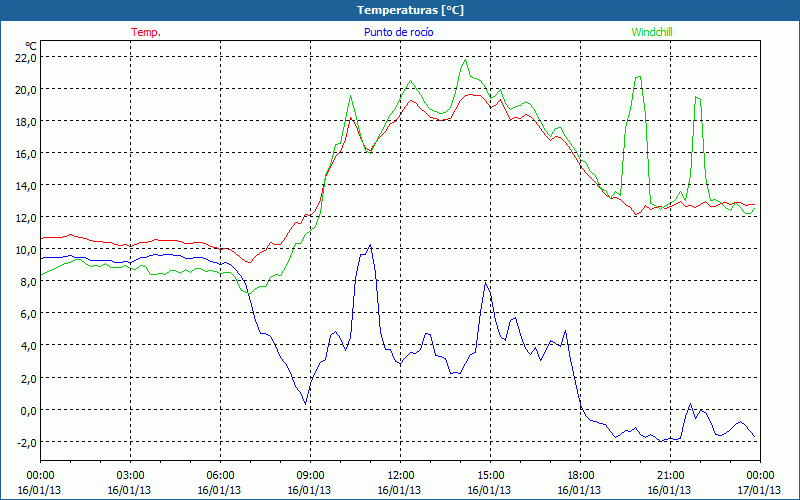Select the green 'Windchill' legend label
800x500 pixels.
coord(652,32)
